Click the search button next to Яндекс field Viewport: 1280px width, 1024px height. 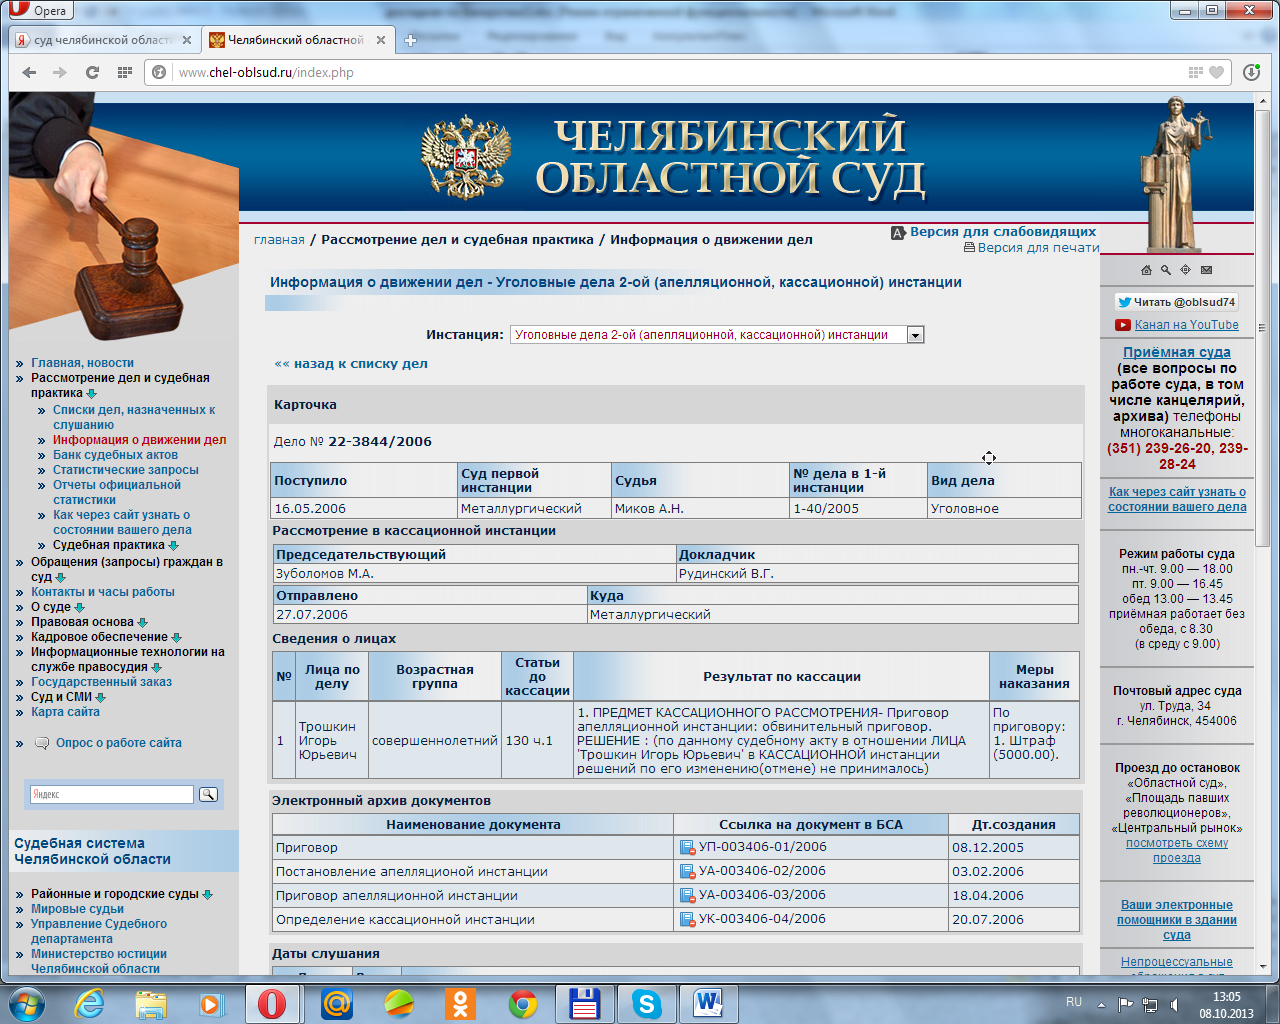pos(208,794)
